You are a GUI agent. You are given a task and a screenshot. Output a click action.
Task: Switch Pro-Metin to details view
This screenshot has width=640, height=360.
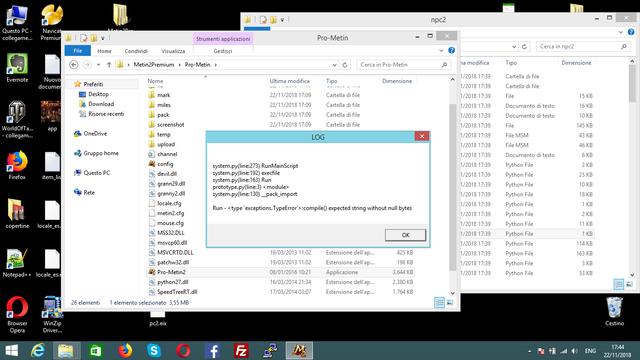[x=439, y=302]
